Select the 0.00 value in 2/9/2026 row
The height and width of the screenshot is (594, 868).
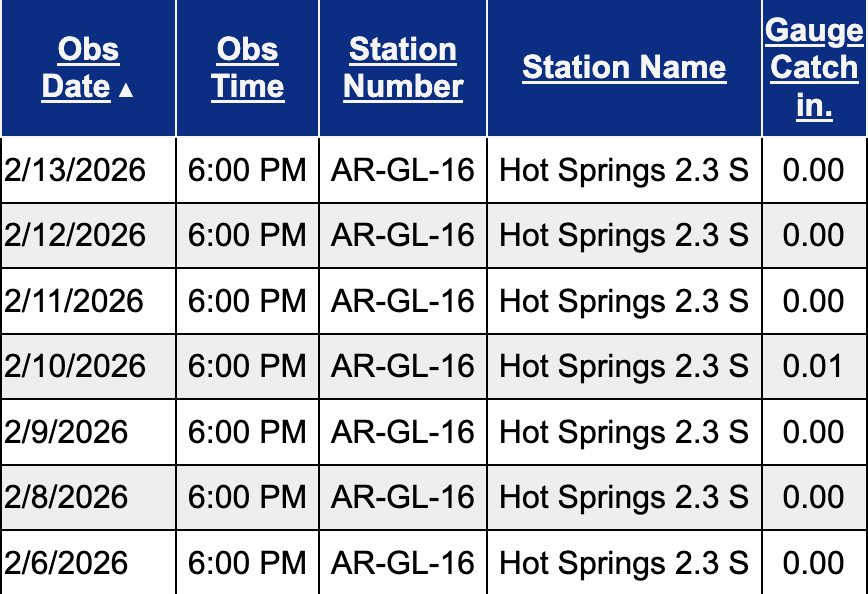[x=813, y=432]
